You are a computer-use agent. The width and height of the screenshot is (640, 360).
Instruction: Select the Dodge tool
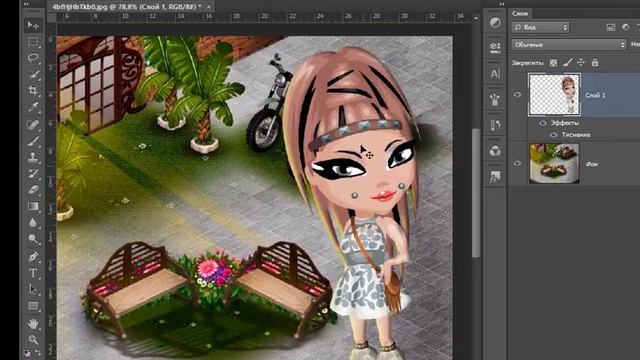33,239
